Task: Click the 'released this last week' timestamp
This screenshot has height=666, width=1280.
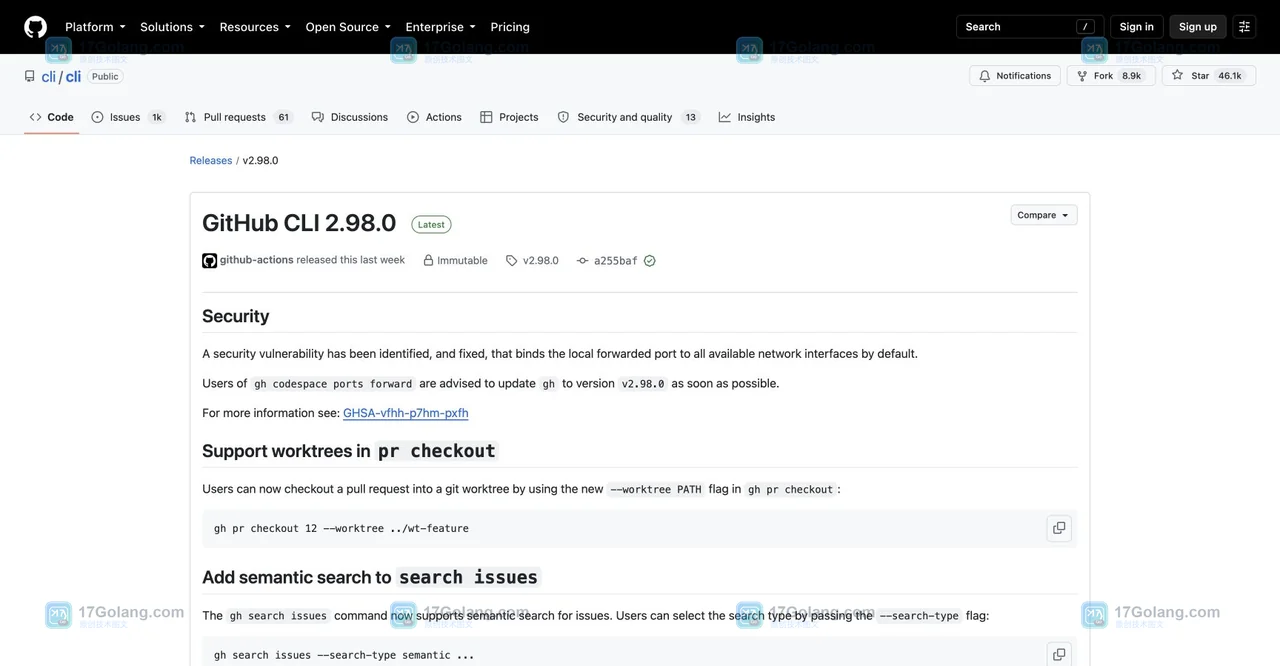Action: click(351, 260)
